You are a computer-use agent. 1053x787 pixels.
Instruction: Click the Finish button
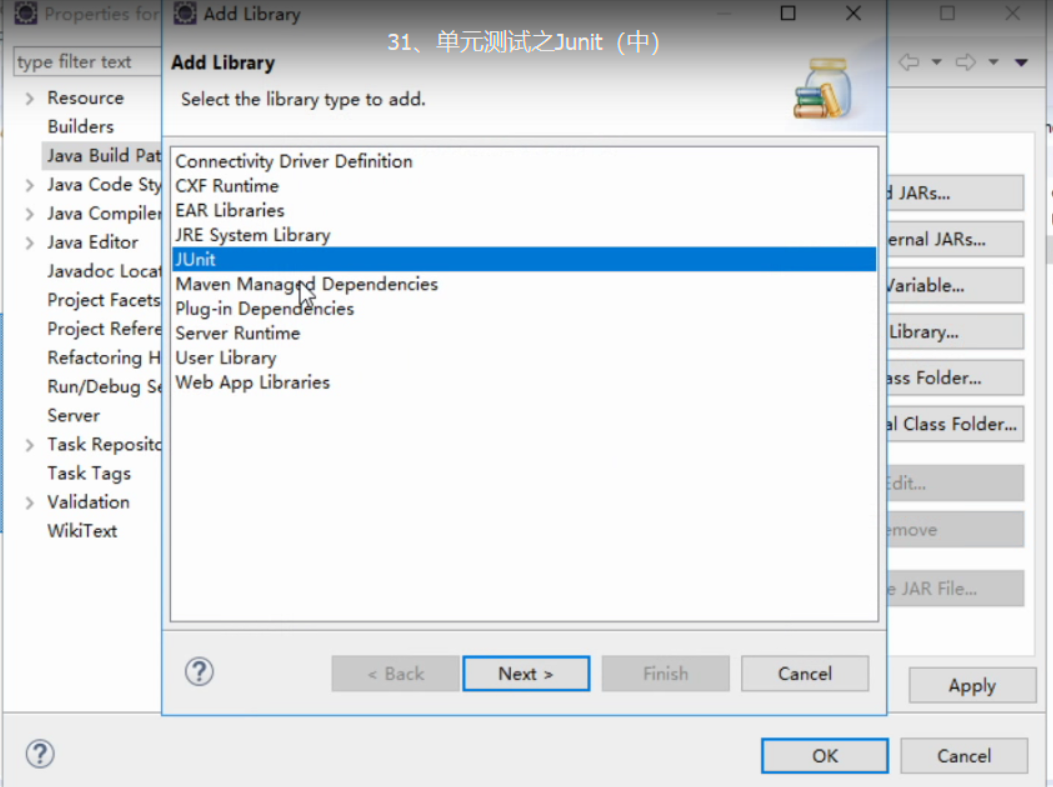[x=666, y=674]
